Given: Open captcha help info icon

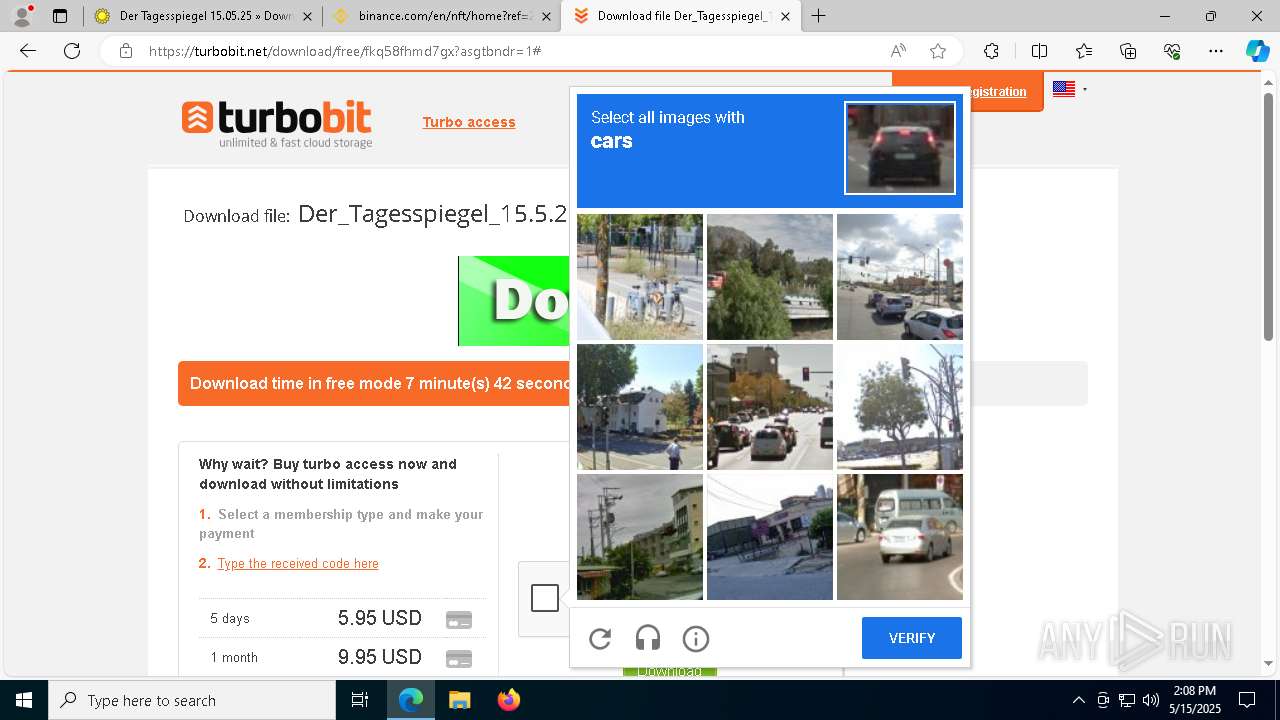Looking at the screenshot, I should (696, 638).
